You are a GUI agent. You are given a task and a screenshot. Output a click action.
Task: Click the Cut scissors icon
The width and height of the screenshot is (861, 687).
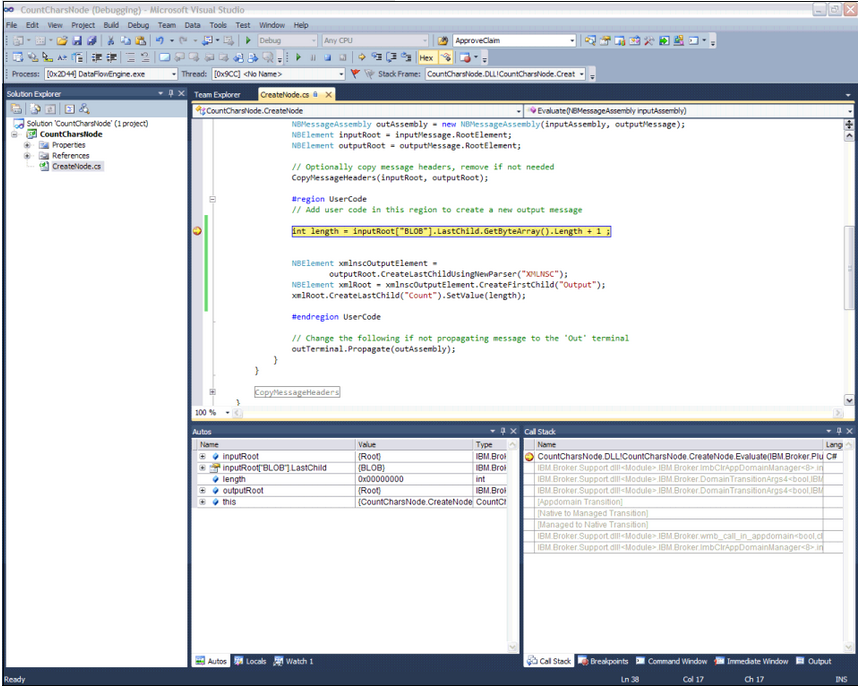[x=111, y=41]
